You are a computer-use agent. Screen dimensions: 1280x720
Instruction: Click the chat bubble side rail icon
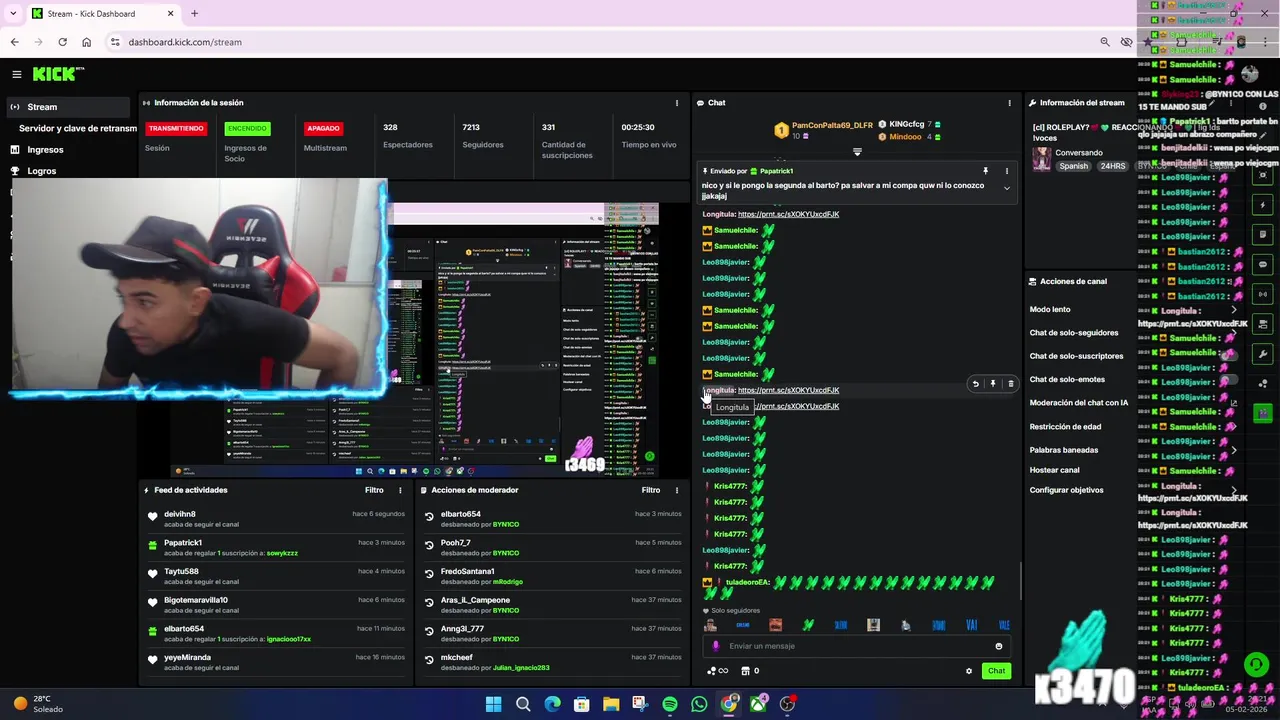pyautogui.click(x=1263, y=265)
